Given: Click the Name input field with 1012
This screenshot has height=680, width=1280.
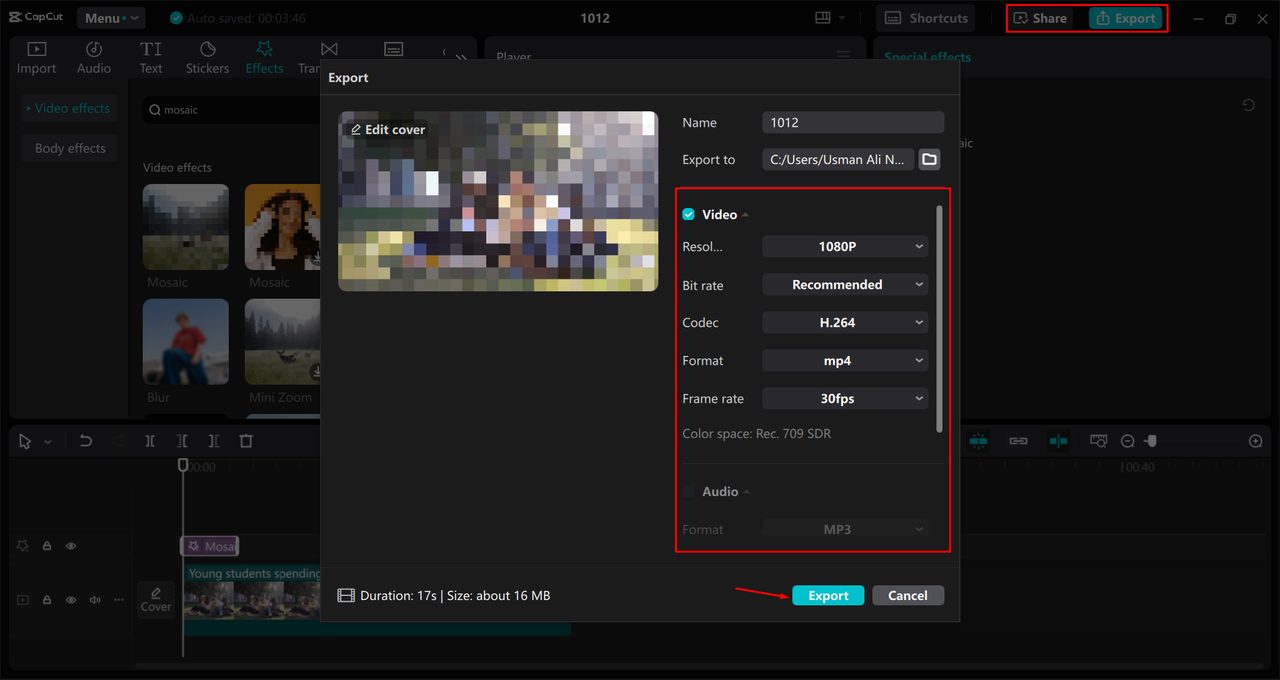Looking at the screenshot, I should tap(853, 122).
